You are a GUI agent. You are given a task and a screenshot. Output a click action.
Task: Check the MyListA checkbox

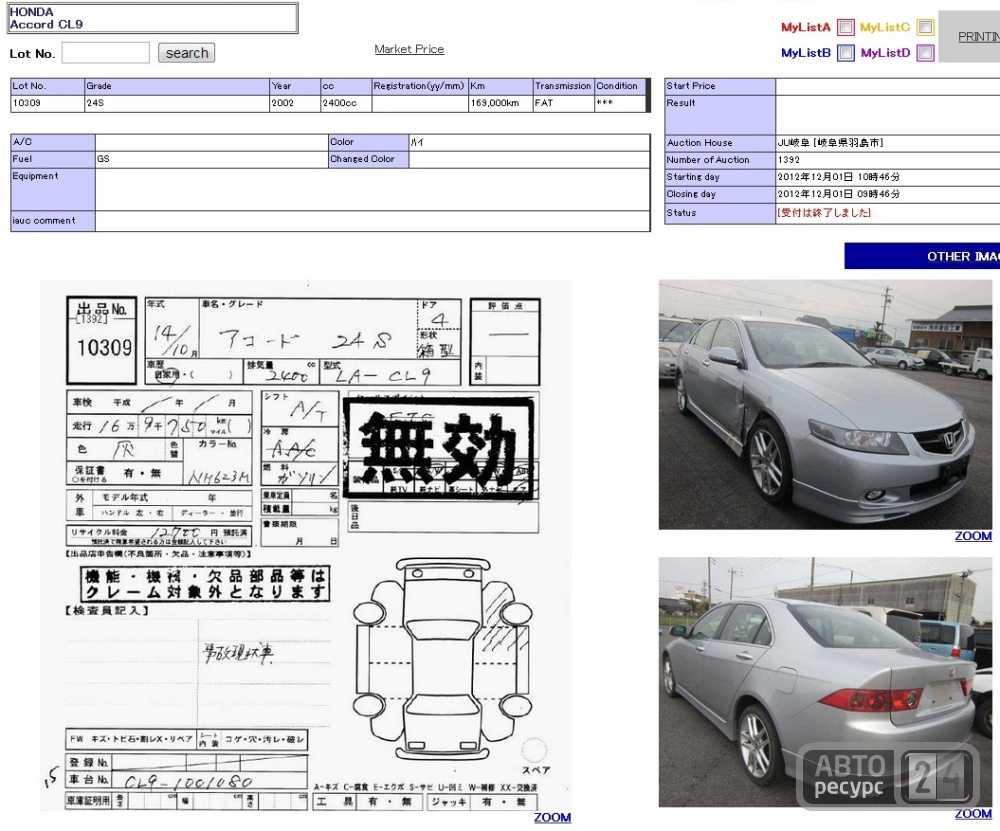(x=846, y=27)
